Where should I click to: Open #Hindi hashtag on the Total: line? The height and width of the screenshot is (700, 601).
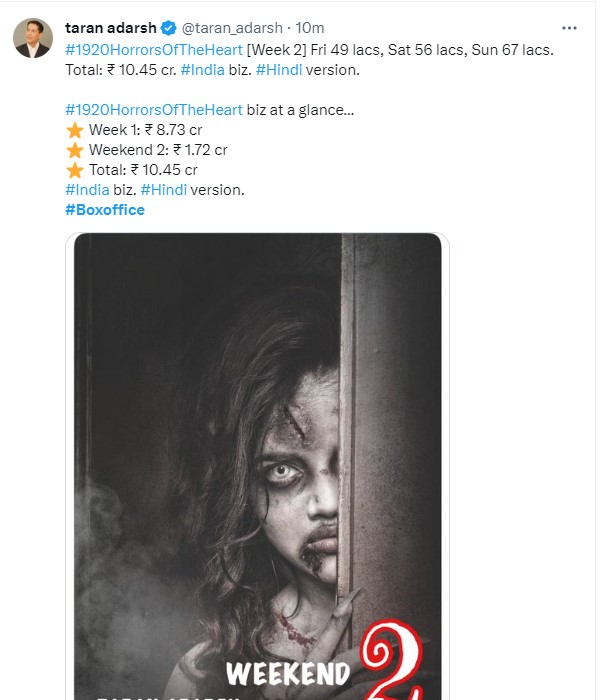coord(279,70)
